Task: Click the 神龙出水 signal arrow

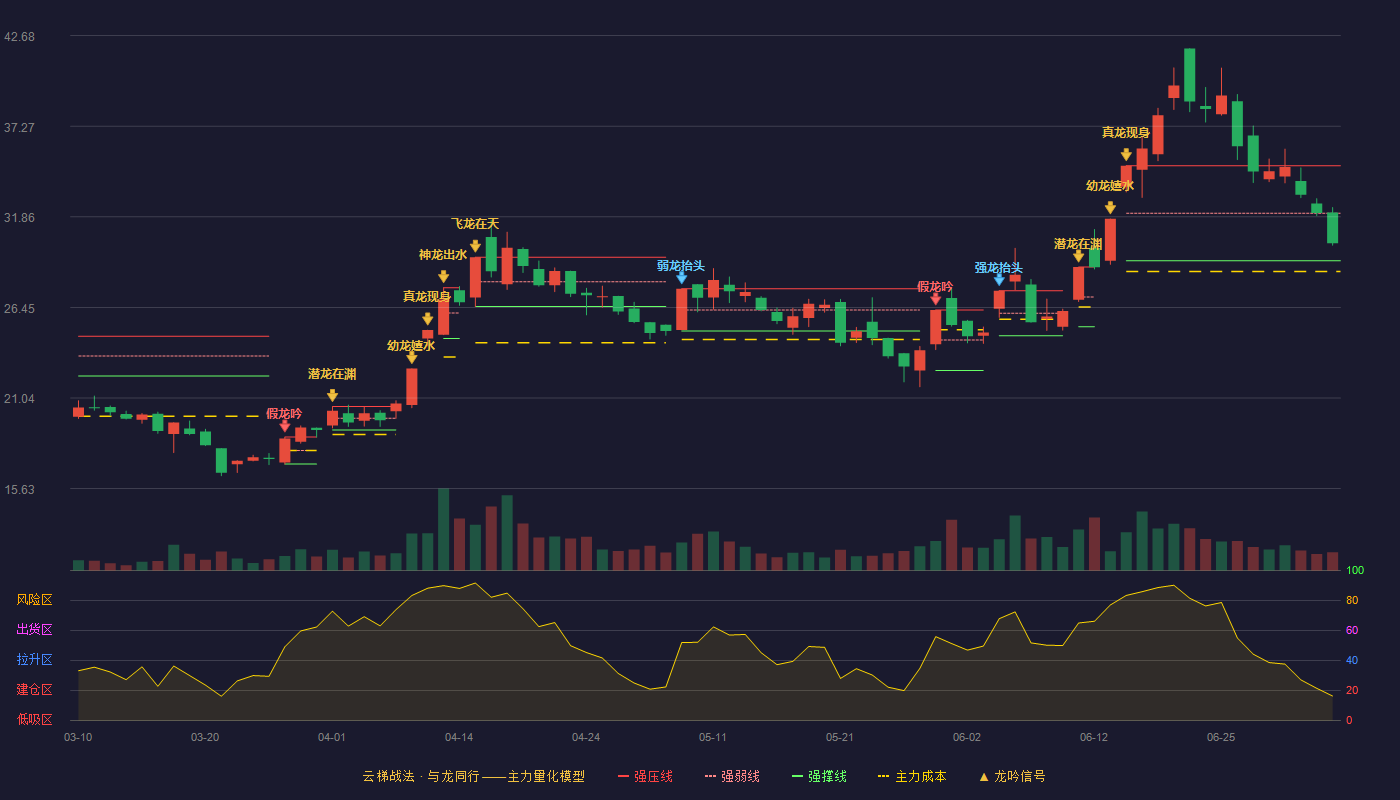Action: (443, 277)
